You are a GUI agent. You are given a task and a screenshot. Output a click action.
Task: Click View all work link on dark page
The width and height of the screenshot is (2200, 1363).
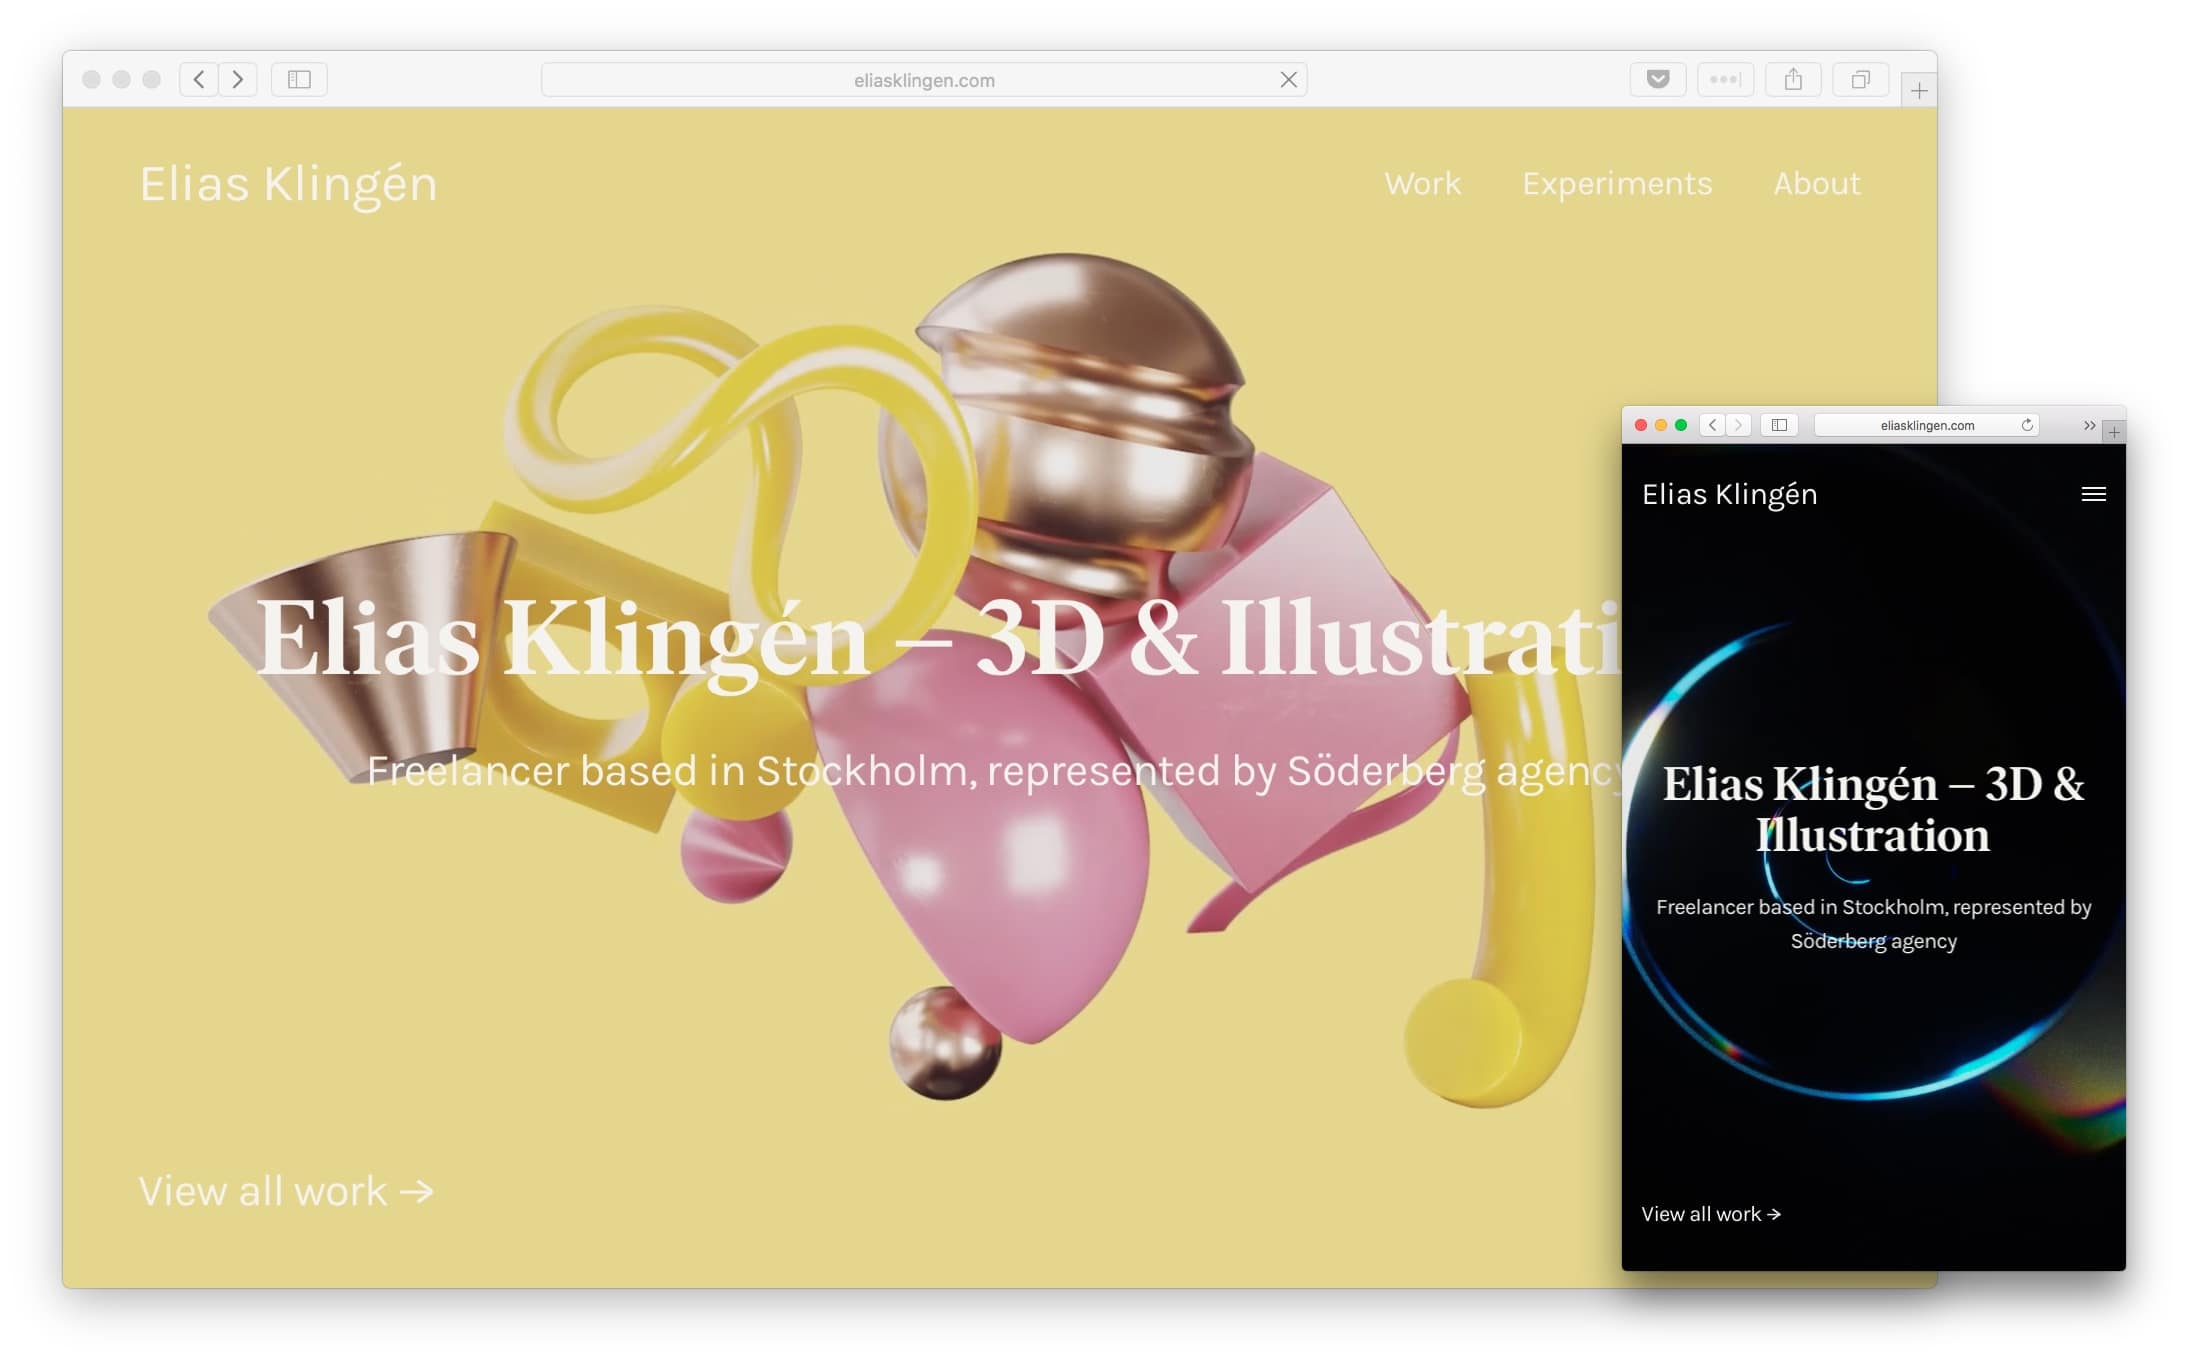1710,1214
